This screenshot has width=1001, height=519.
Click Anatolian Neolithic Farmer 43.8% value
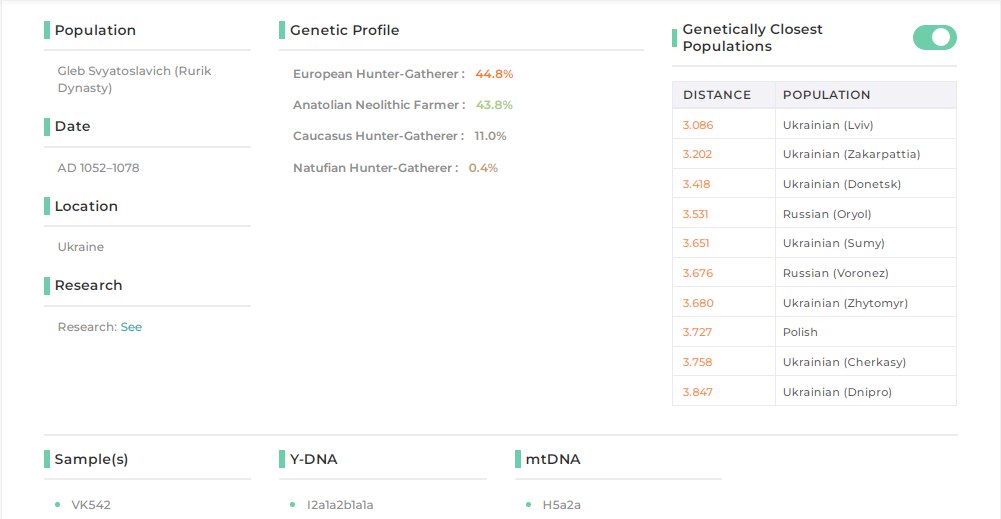coord(494,105)
